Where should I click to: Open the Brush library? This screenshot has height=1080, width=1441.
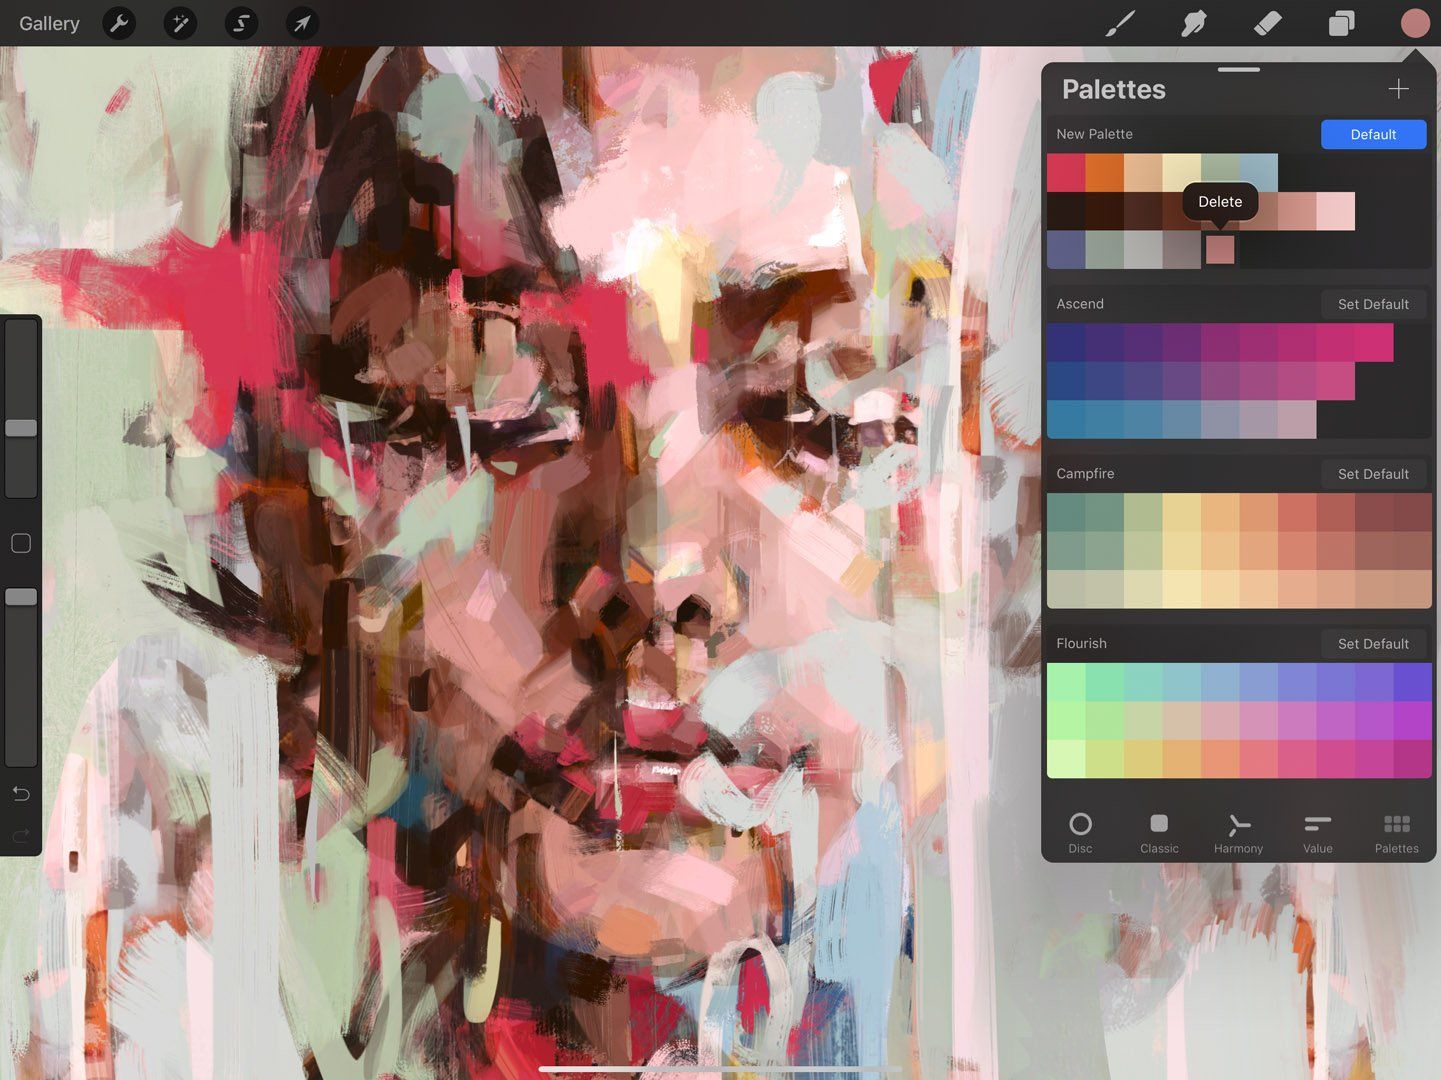click(1120, 23)
